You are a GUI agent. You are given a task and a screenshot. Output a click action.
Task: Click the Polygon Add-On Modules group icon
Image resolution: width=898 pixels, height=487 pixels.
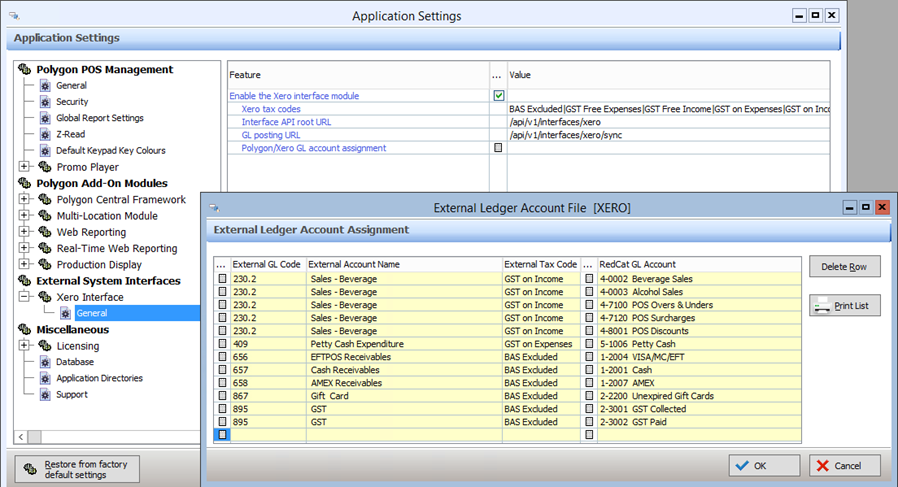[x=25, y=183]
